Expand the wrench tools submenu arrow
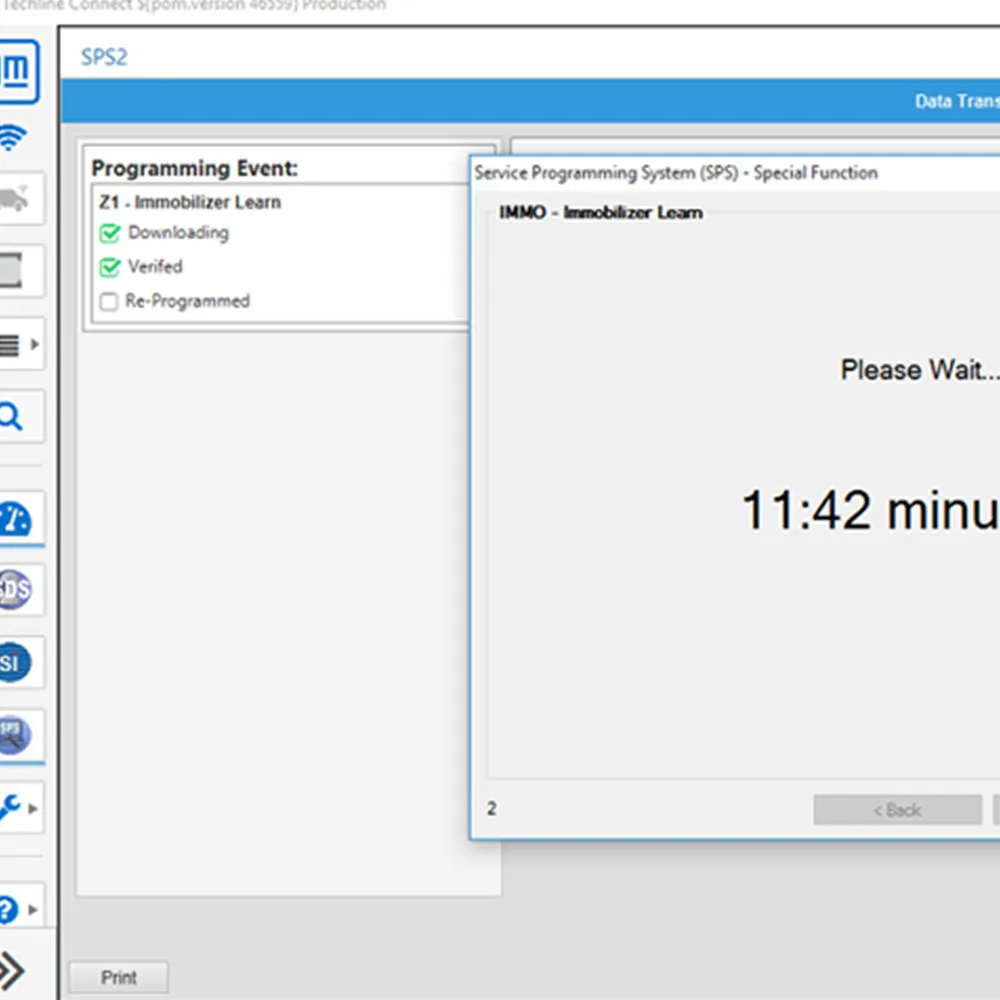The height and width of the screenshot is (1000, 1000). click(33, 809)
